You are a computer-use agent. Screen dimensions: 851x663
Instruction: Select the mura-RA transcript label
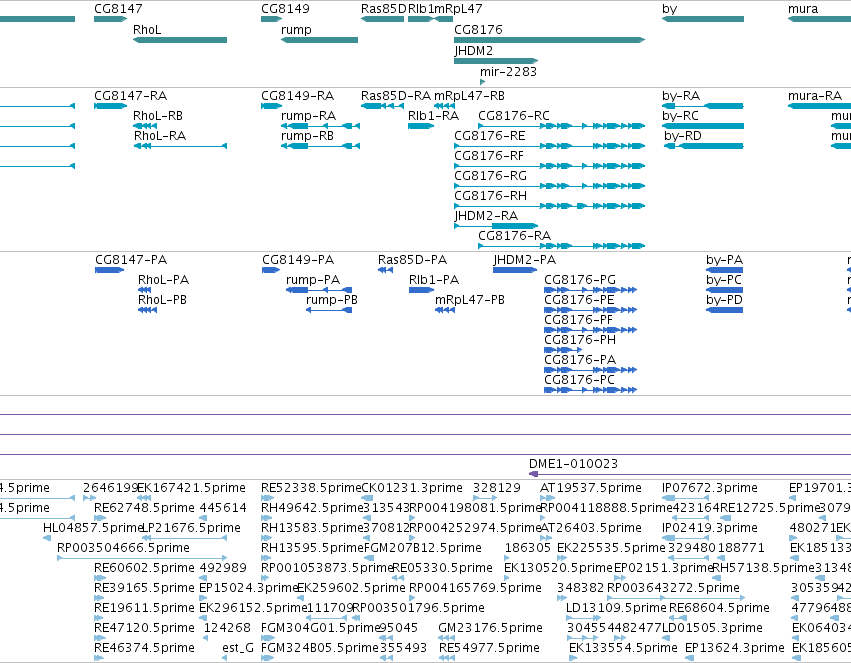point(815,96)
